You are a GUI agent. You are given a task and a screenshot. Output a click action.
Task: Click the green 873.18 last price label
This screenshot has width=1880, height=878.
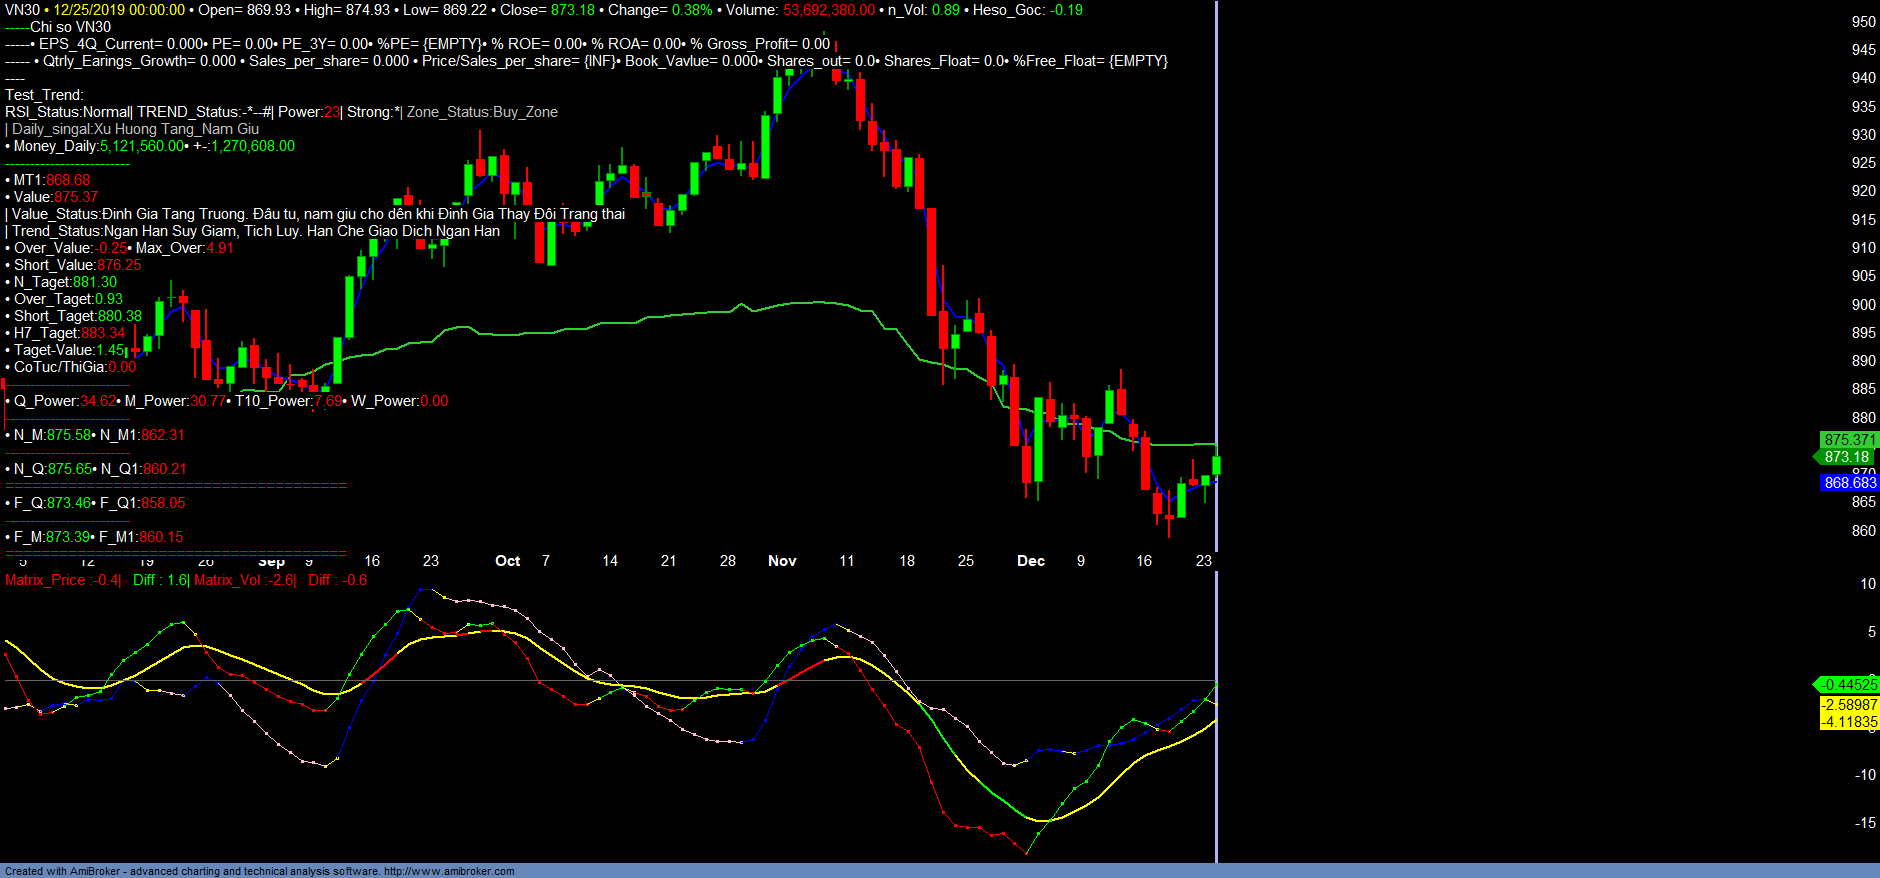(1846, 457)
